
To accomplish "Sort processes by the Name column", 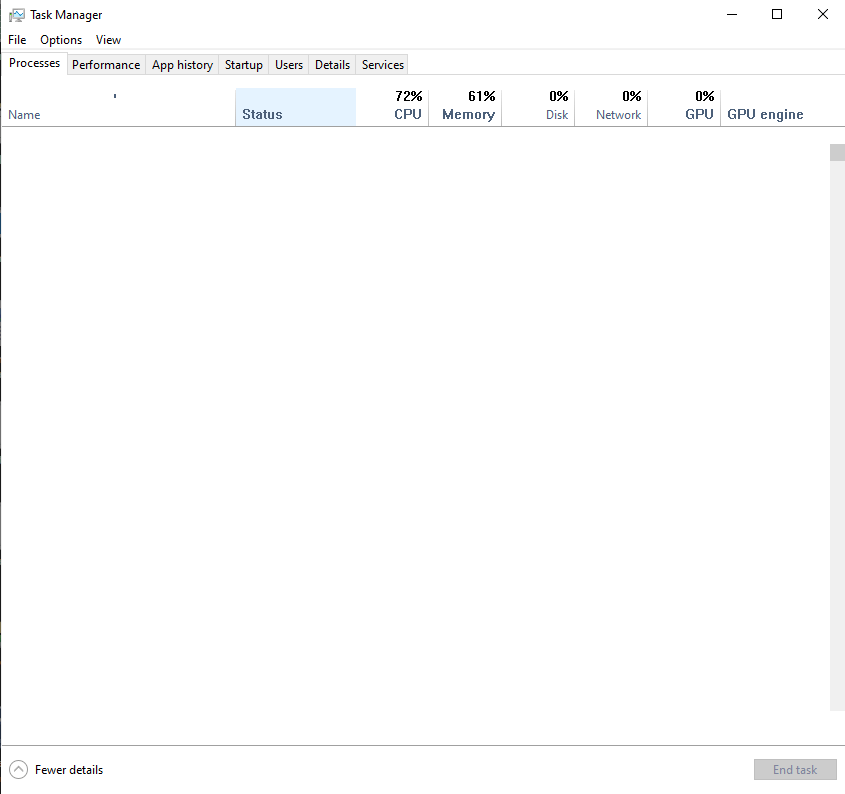I will [24, 115].
